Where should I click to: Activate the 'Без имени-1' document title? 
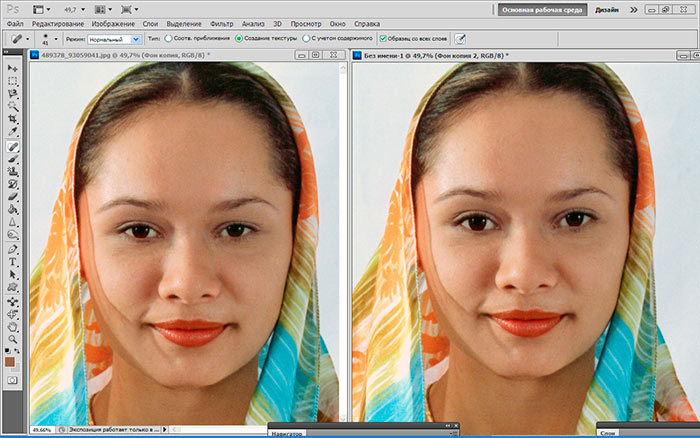(x=436, y=56)
